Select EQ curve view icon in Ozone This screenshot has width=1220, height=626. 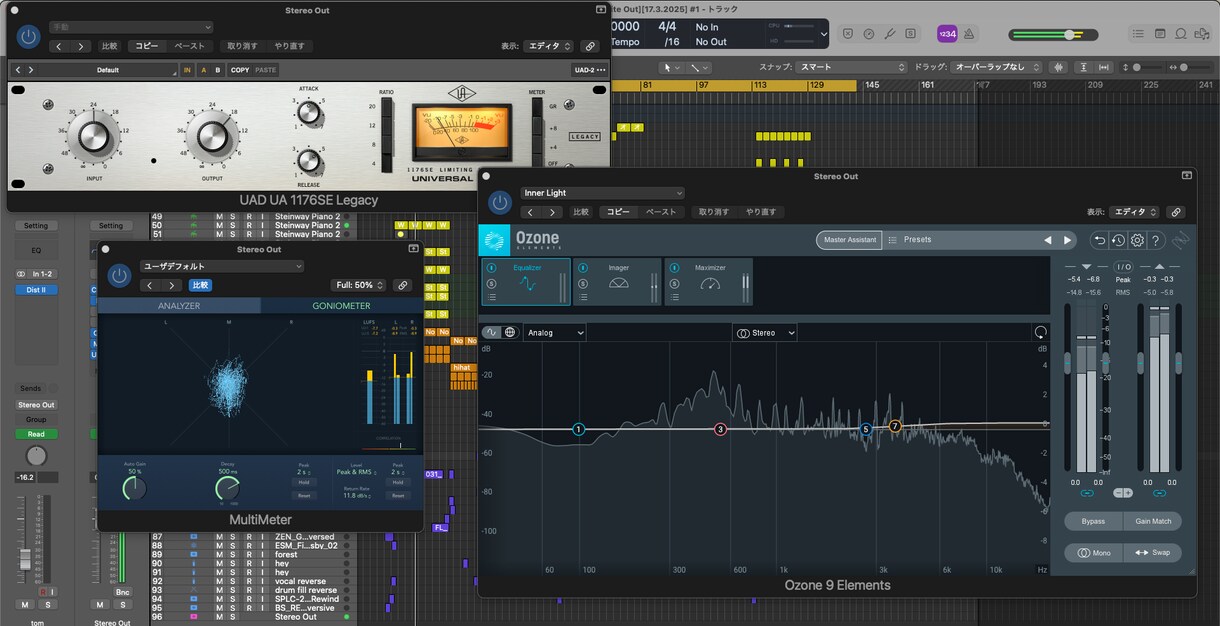tap(492, 332)
